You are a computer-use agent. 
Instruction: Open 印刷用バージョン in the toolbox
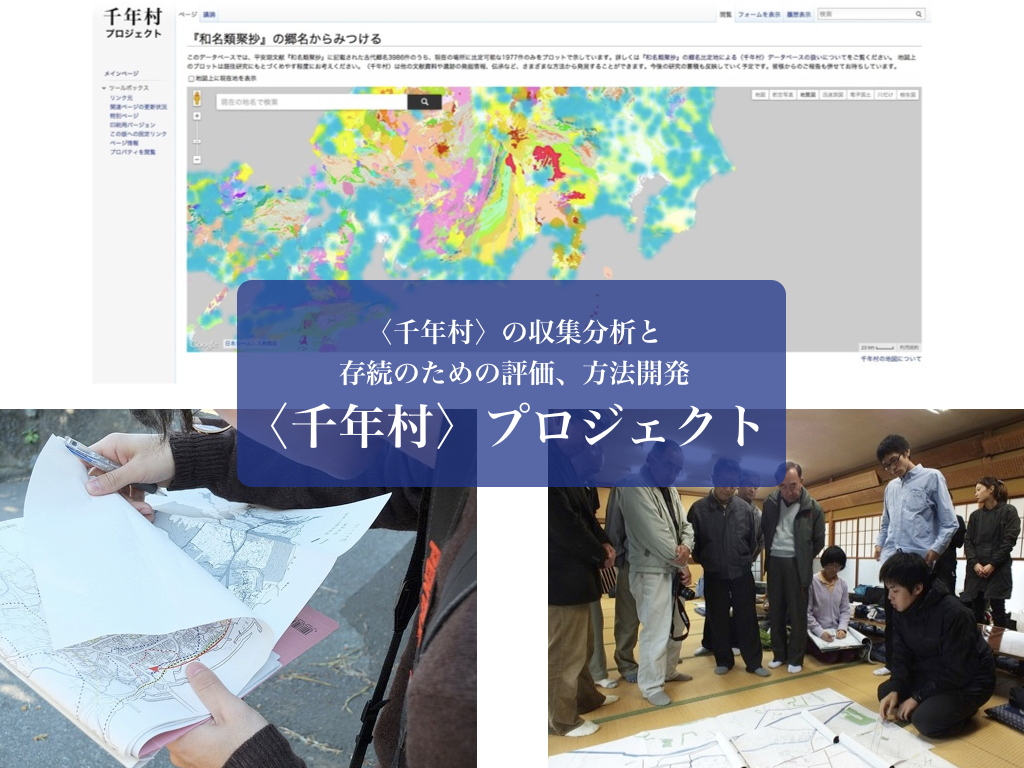[x=132, y=125]
